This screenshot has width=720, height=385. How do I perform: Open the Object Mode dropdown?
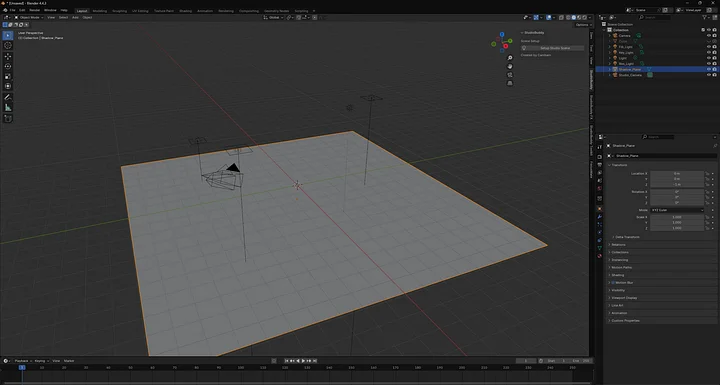click(29, 17)
